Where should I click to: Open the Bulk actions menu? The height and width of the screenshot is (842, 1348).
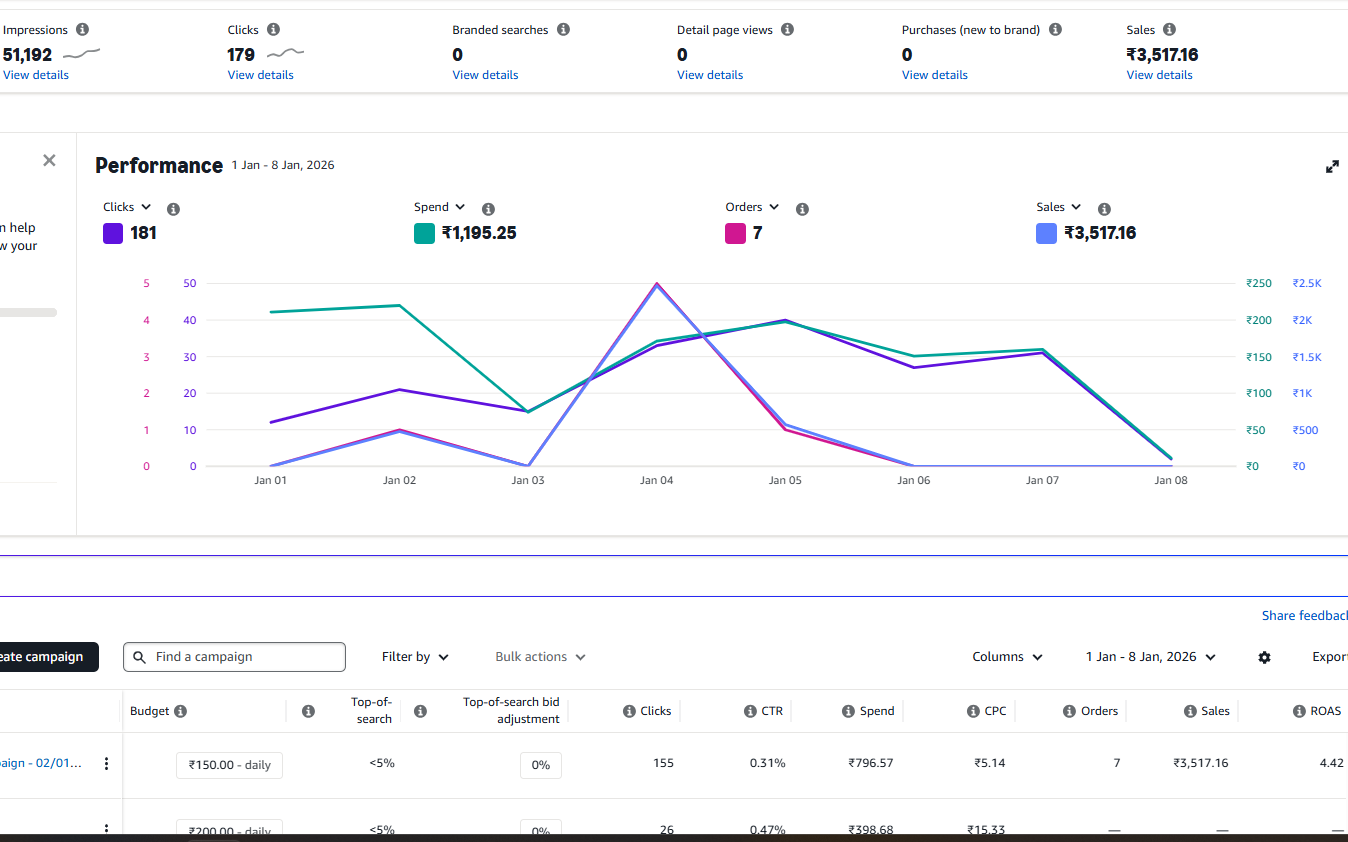539,657
